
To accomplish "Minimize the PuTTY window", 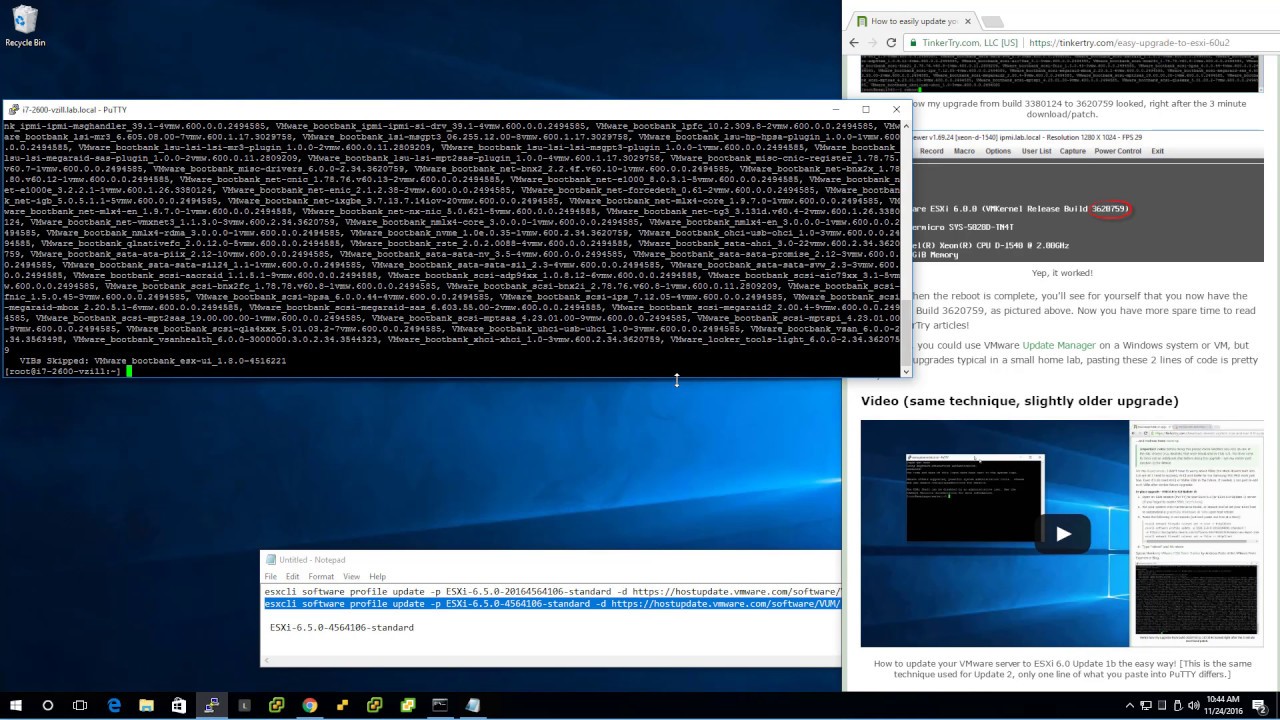I will tap(836, 109).
